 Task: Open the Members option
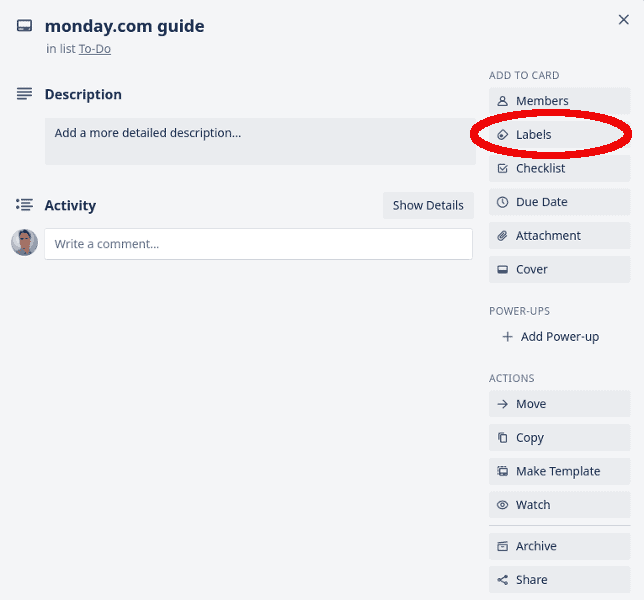pos(559,101)
